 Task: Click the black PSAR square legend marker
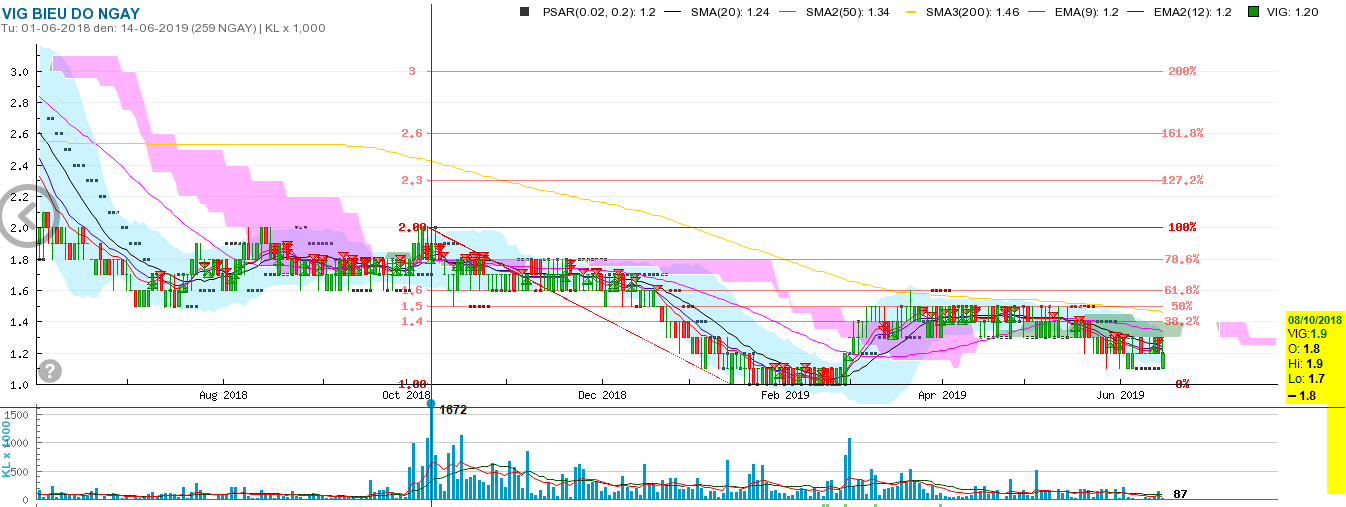click(523, 12)
